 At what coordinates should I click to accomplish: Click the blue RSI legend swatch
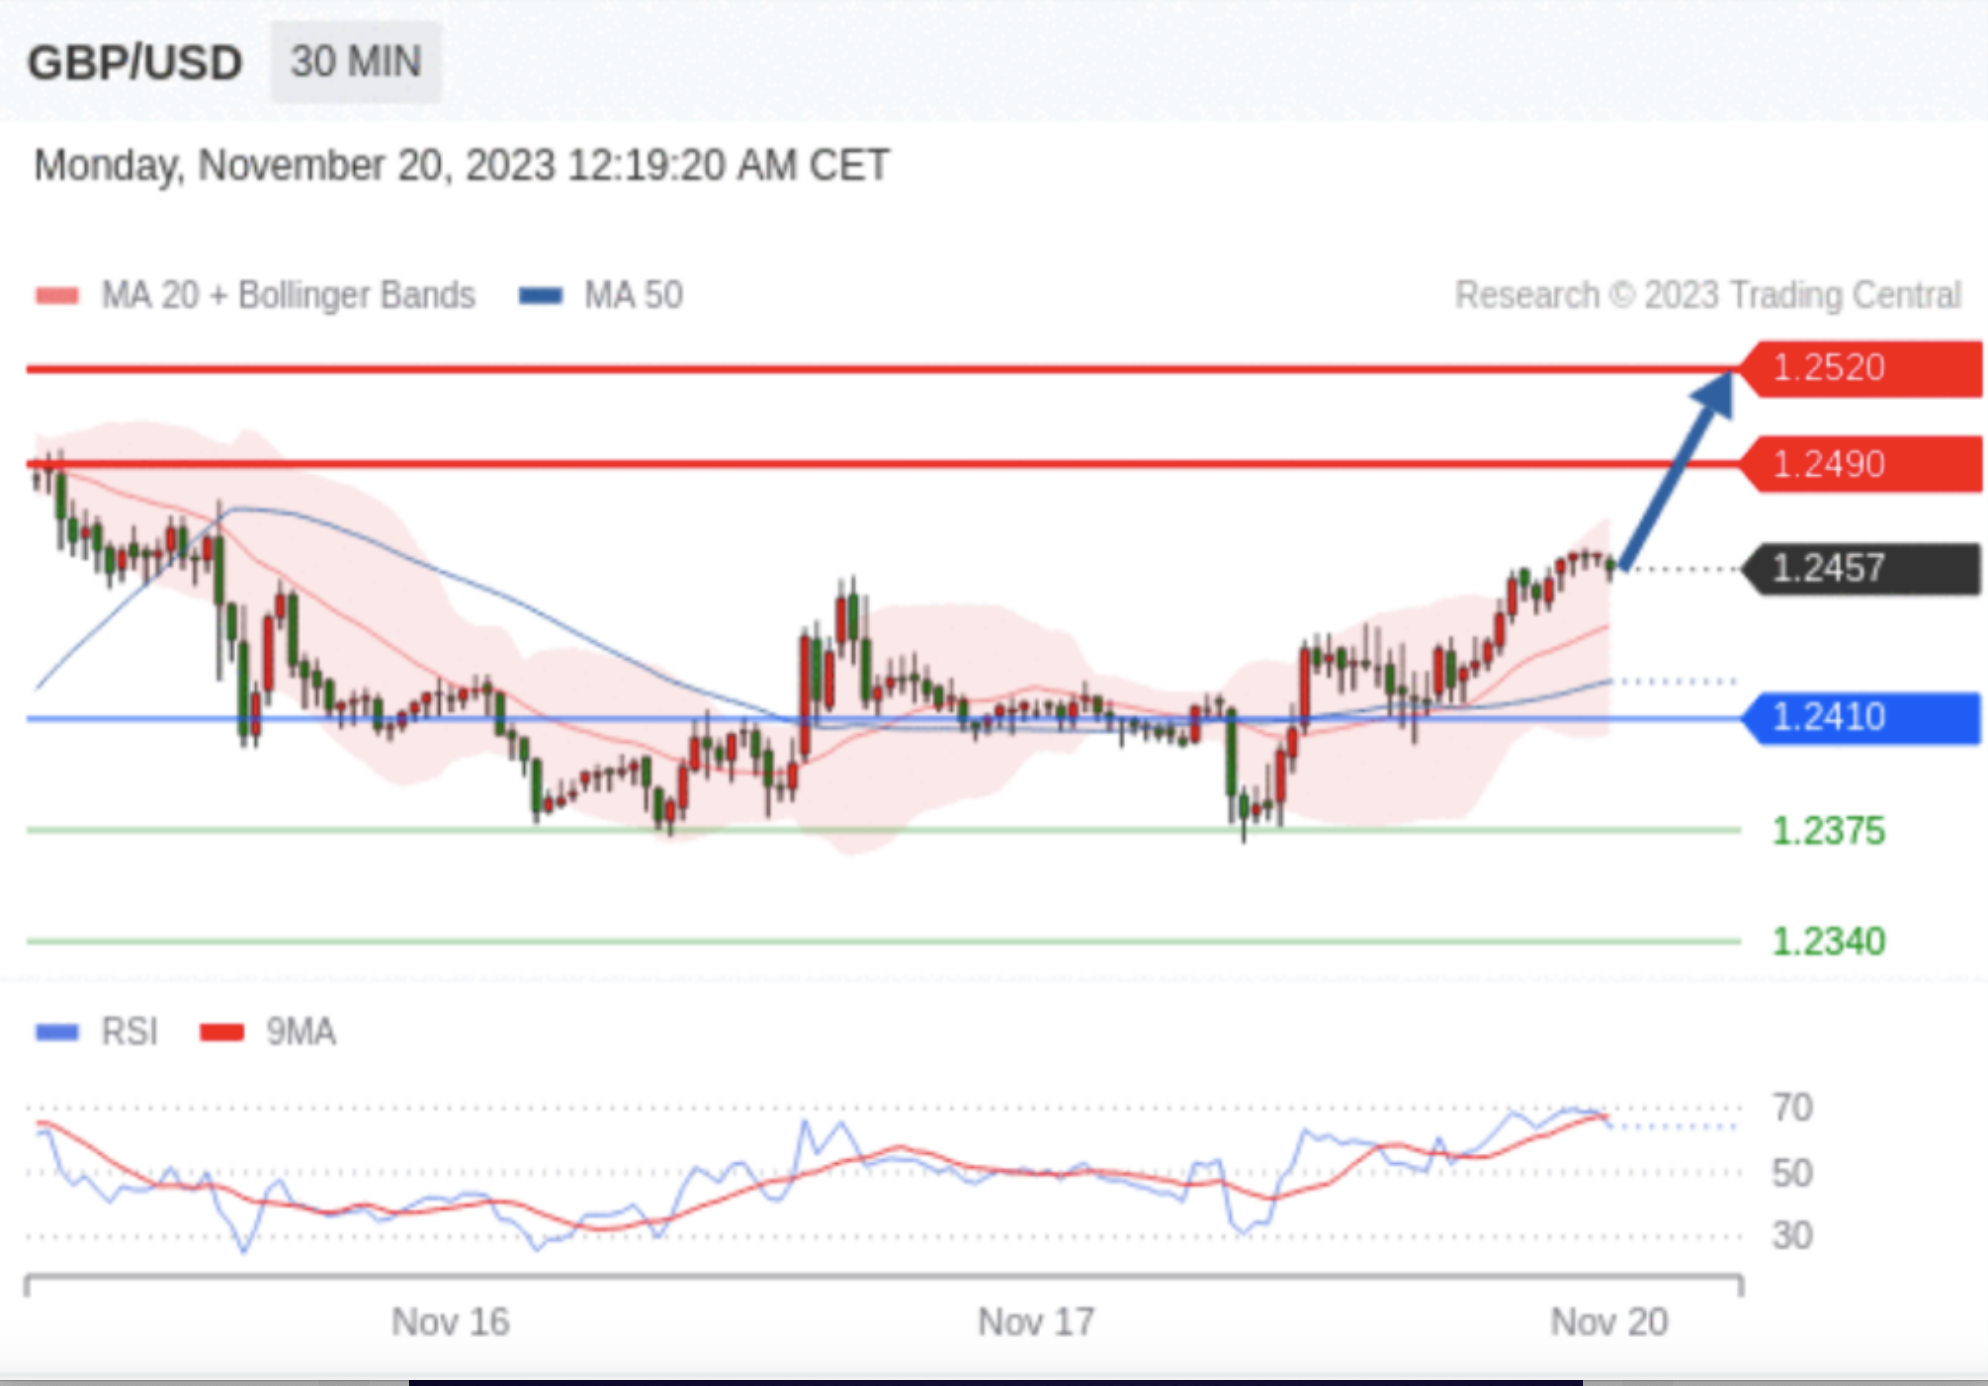click(57, 1032)
